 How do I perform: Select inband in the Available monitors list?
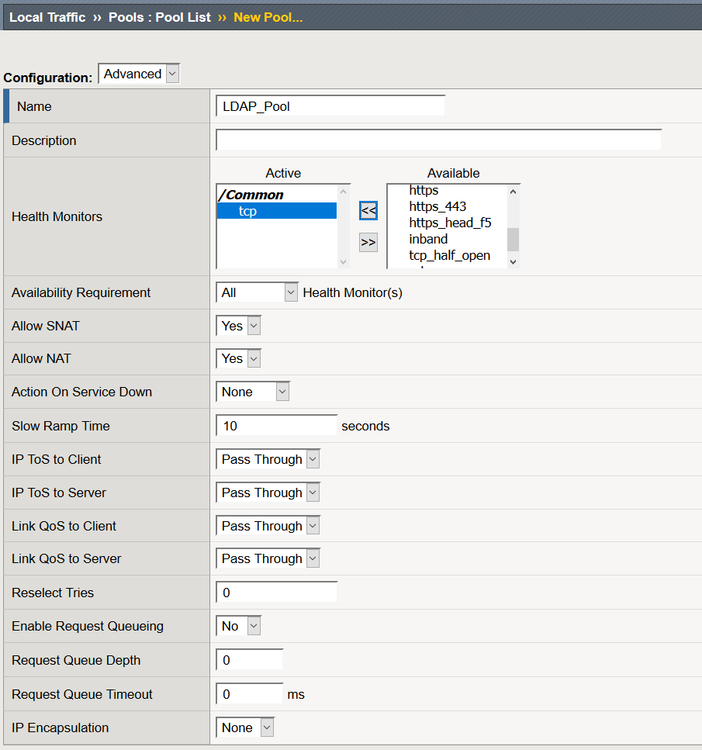(428, 239)
